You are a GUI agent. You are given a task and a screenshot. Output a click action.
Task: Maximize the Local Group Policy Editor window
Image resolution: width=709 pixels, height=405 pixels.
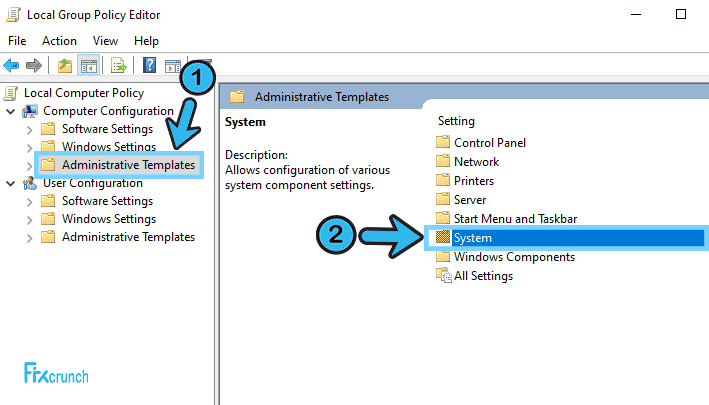coord(681,14)
